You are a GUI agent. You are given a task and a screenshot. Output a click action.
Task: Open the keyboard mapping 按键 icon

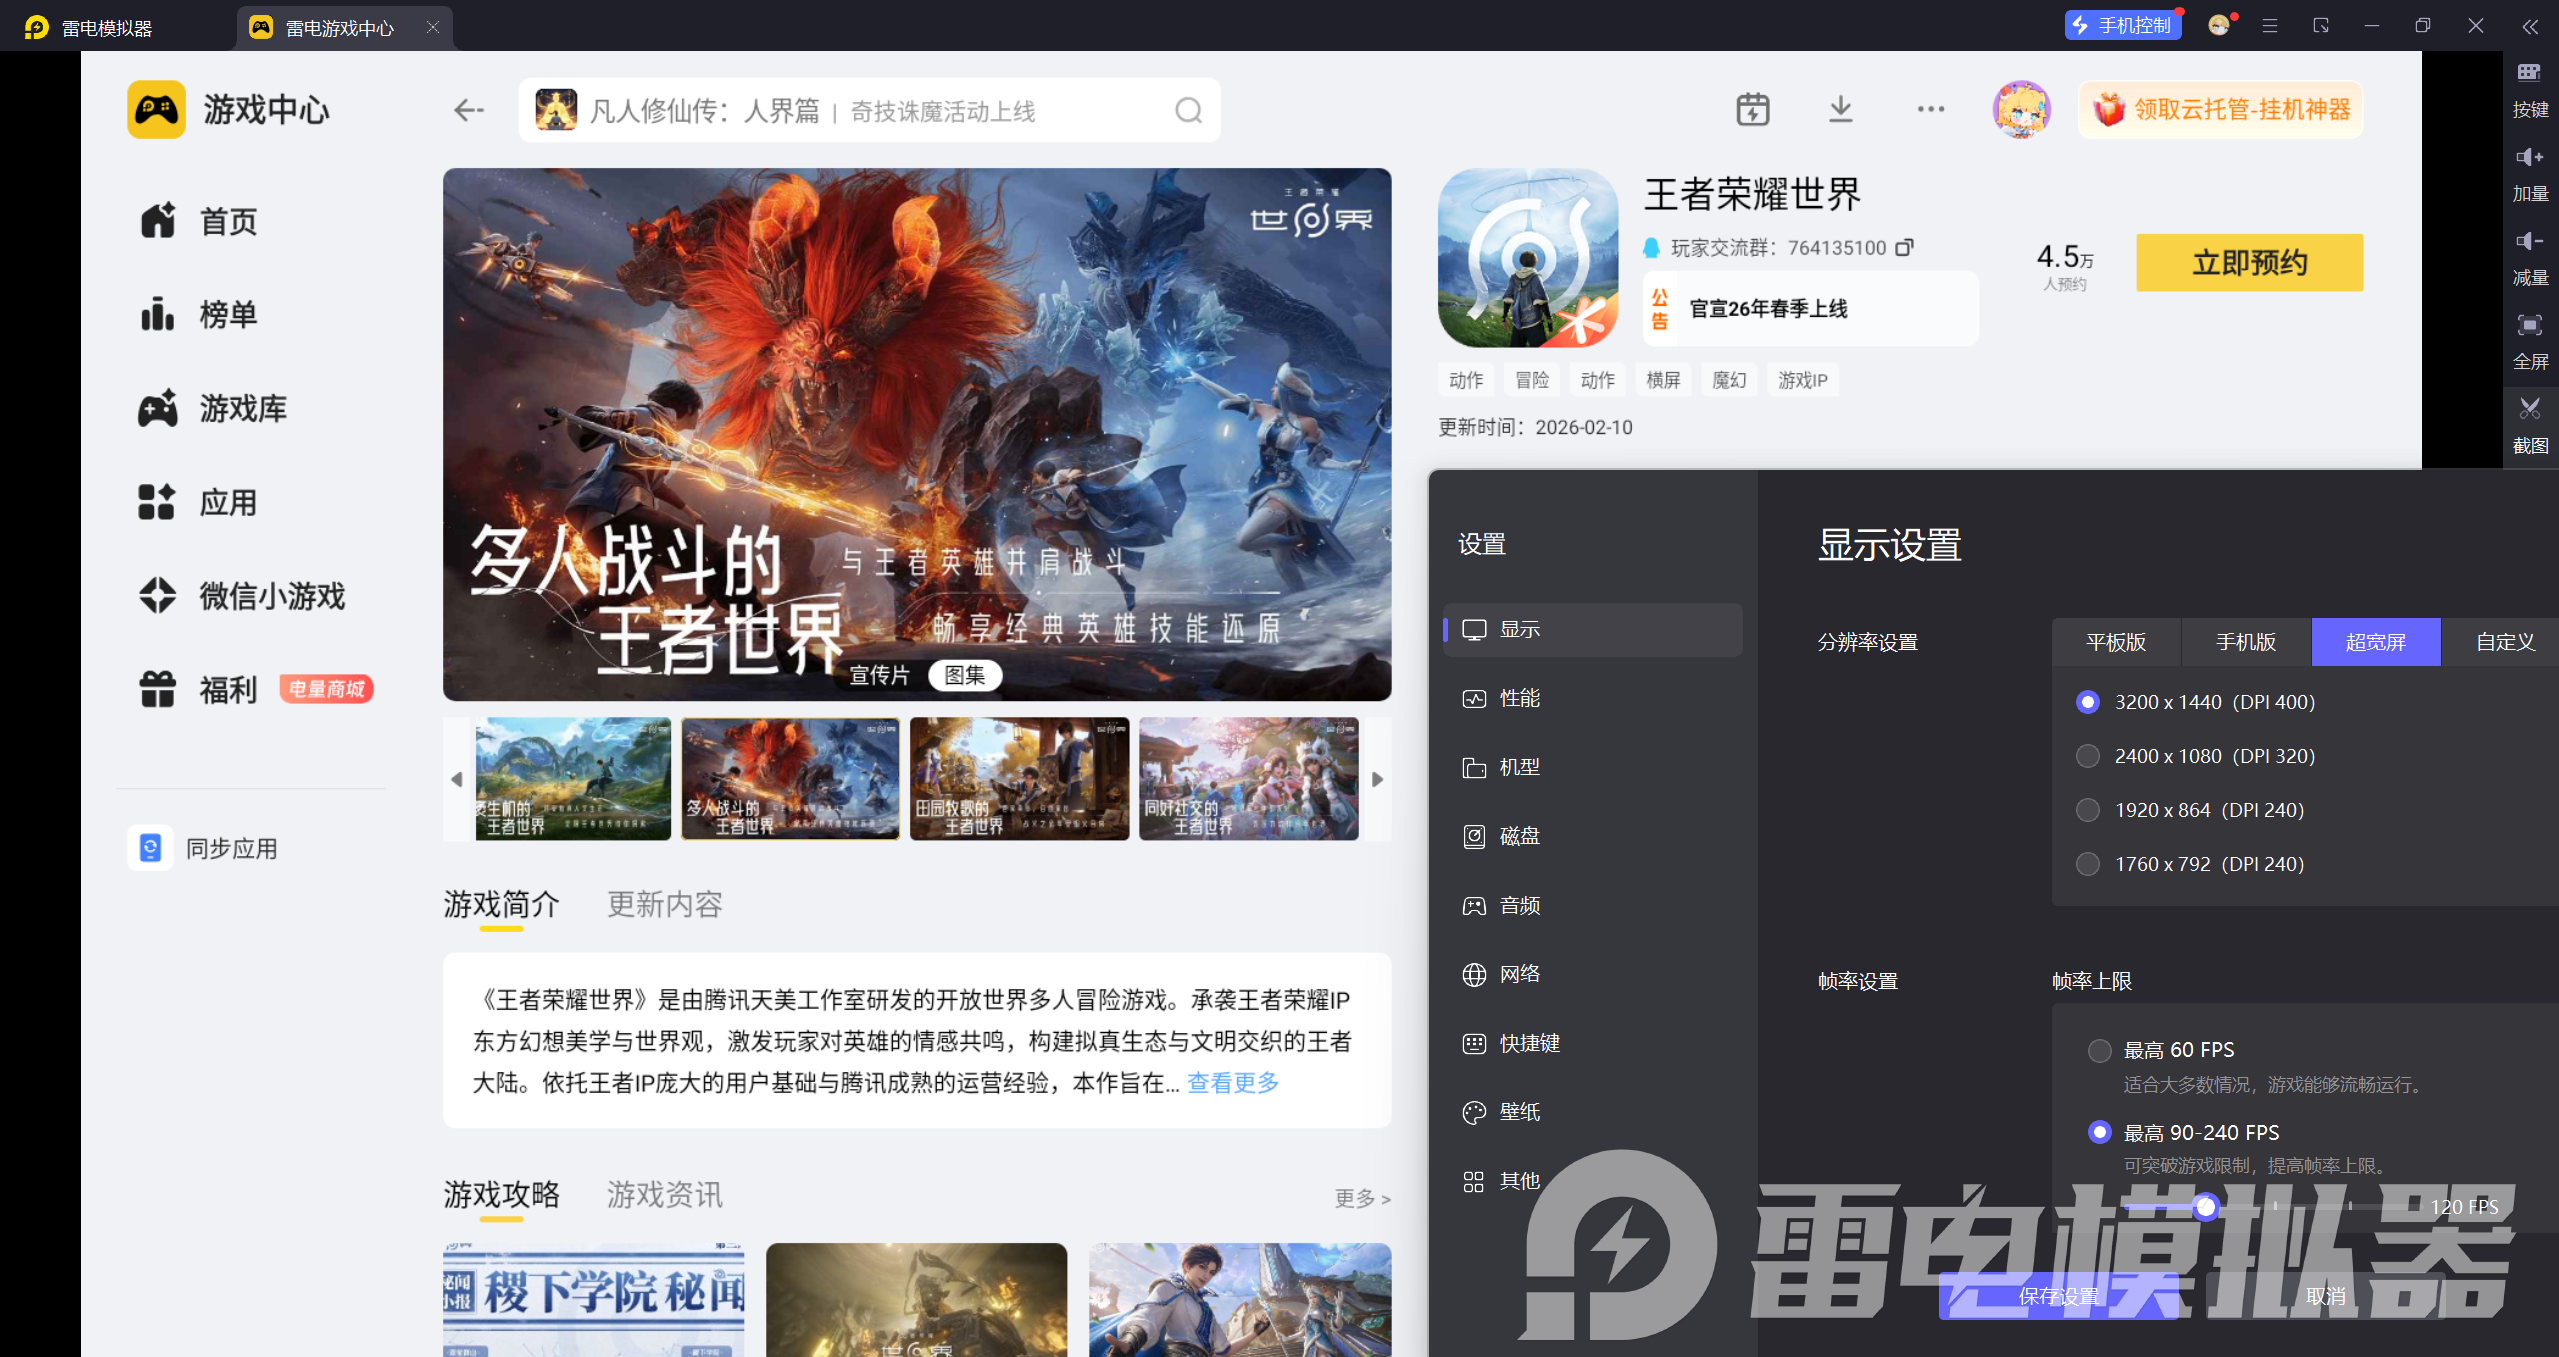coord(2530,73)
